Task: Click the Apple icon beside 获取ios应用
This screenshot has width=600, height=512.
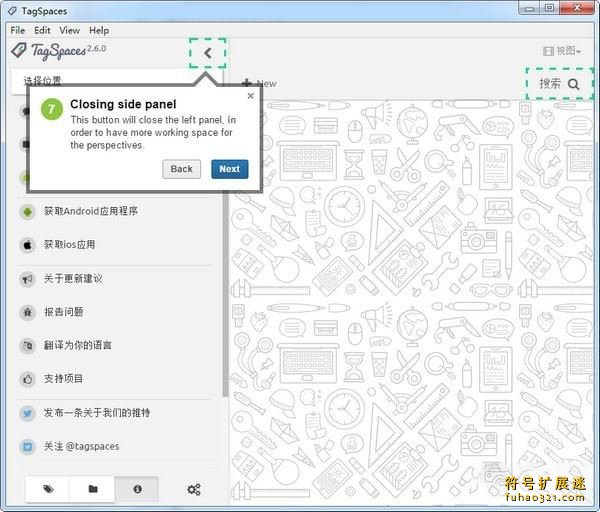Action: [28, 245]
